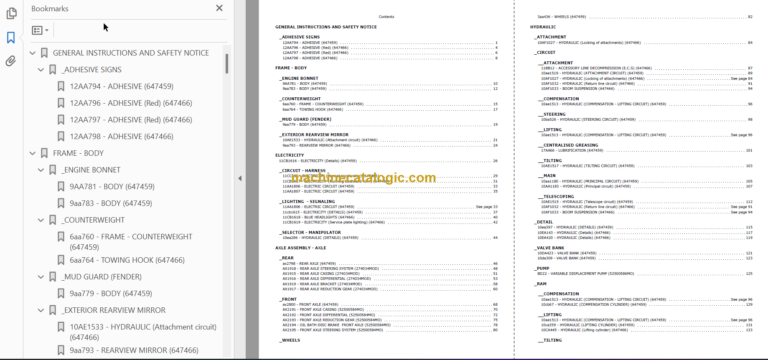Select the _ENGINE BONNET bookmark label

coord(91,170)
